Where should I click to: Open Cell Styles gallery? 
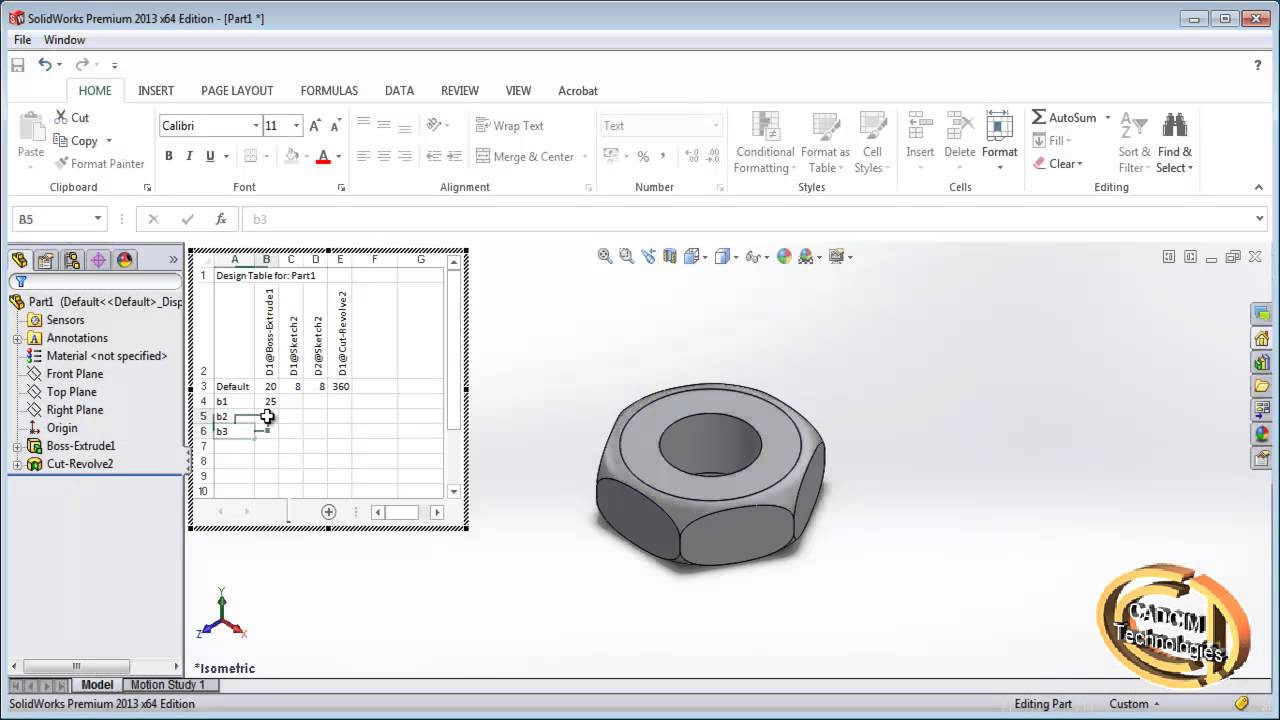(x=872, y=143)
